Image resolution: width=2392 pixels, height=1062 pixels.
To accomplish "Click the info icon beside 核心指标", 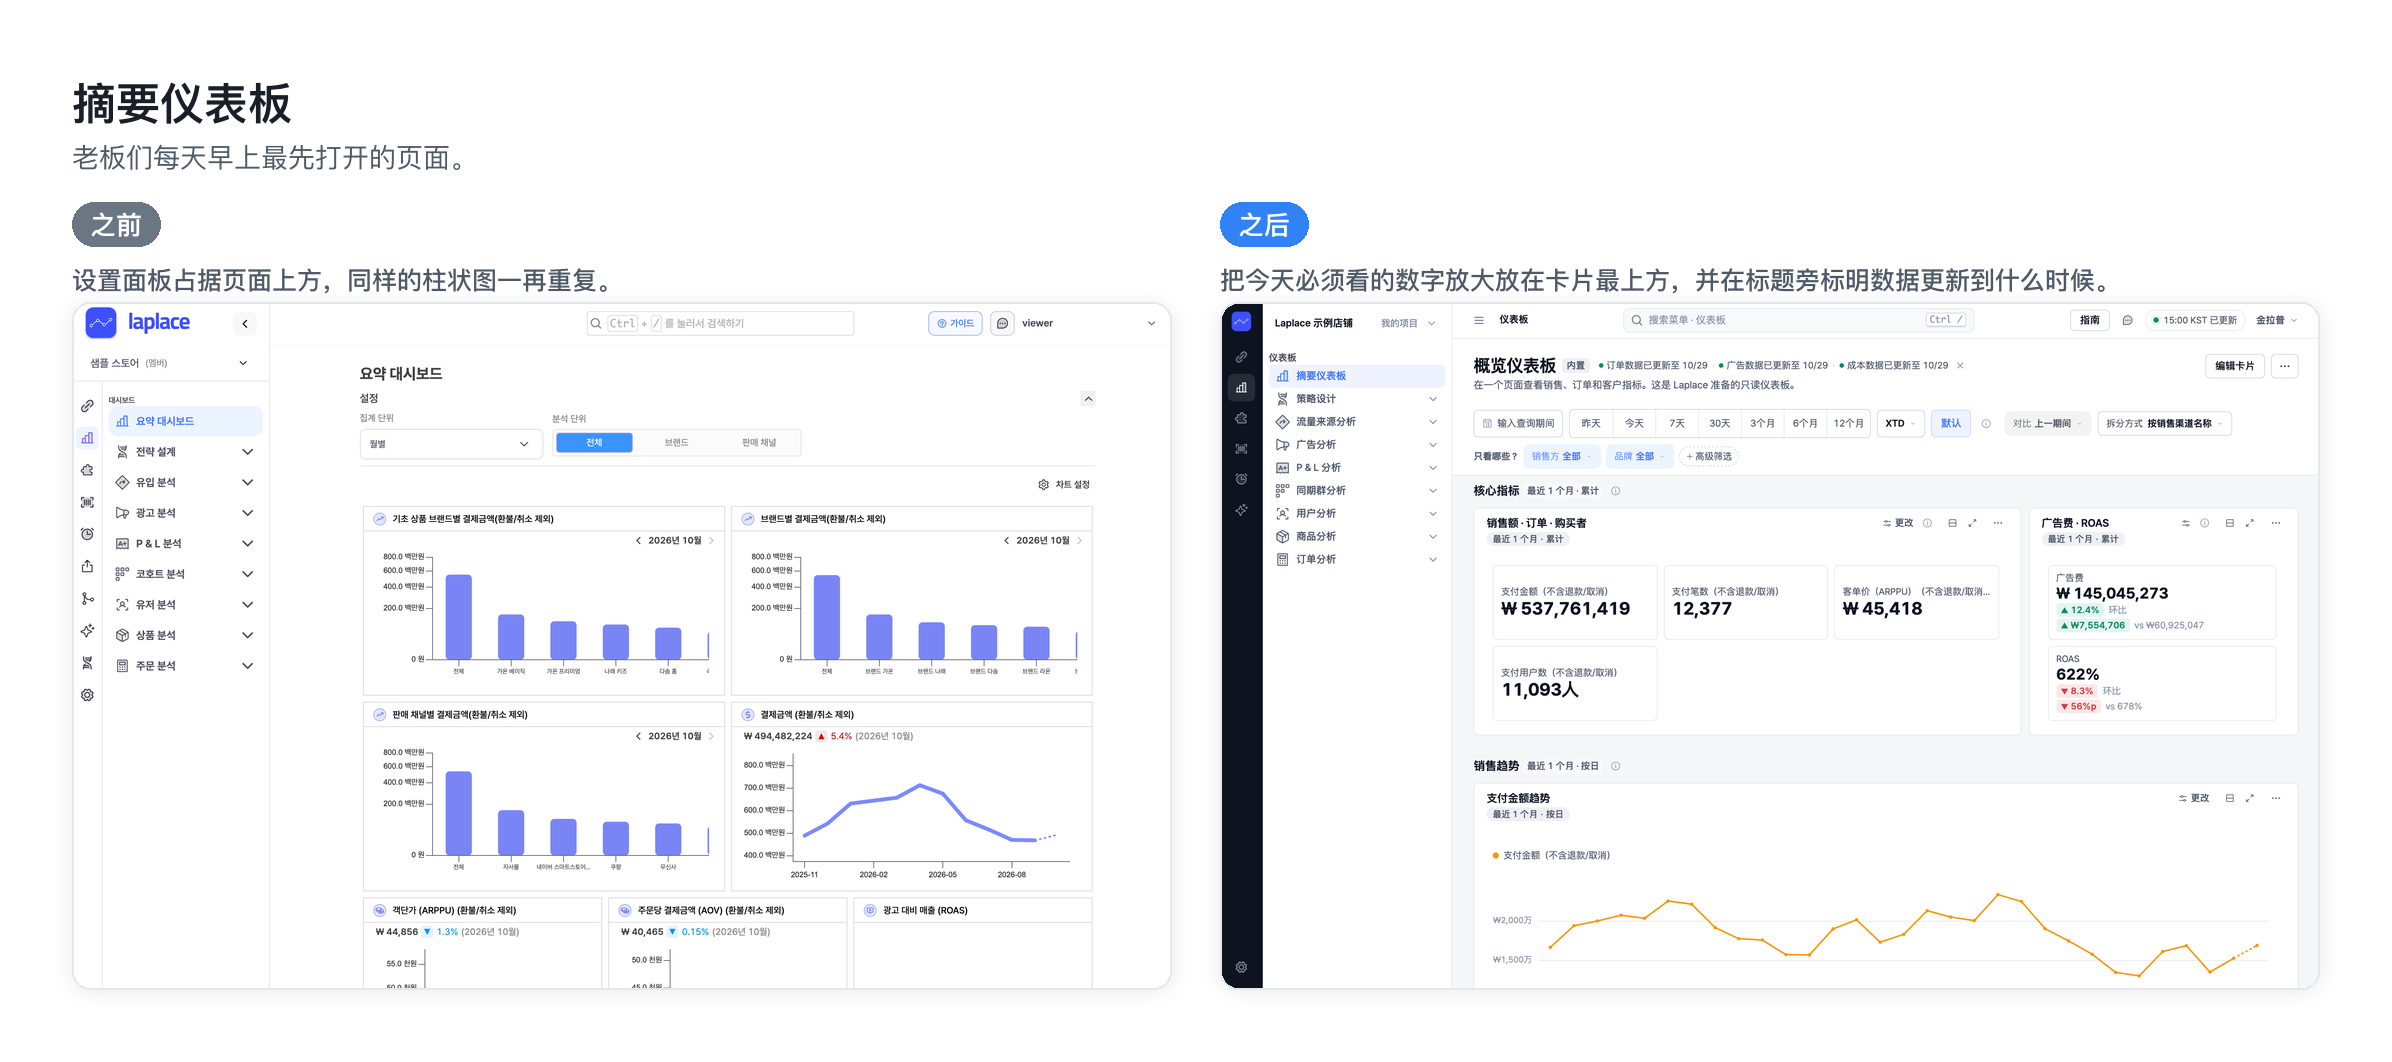I will [1616, 491].
